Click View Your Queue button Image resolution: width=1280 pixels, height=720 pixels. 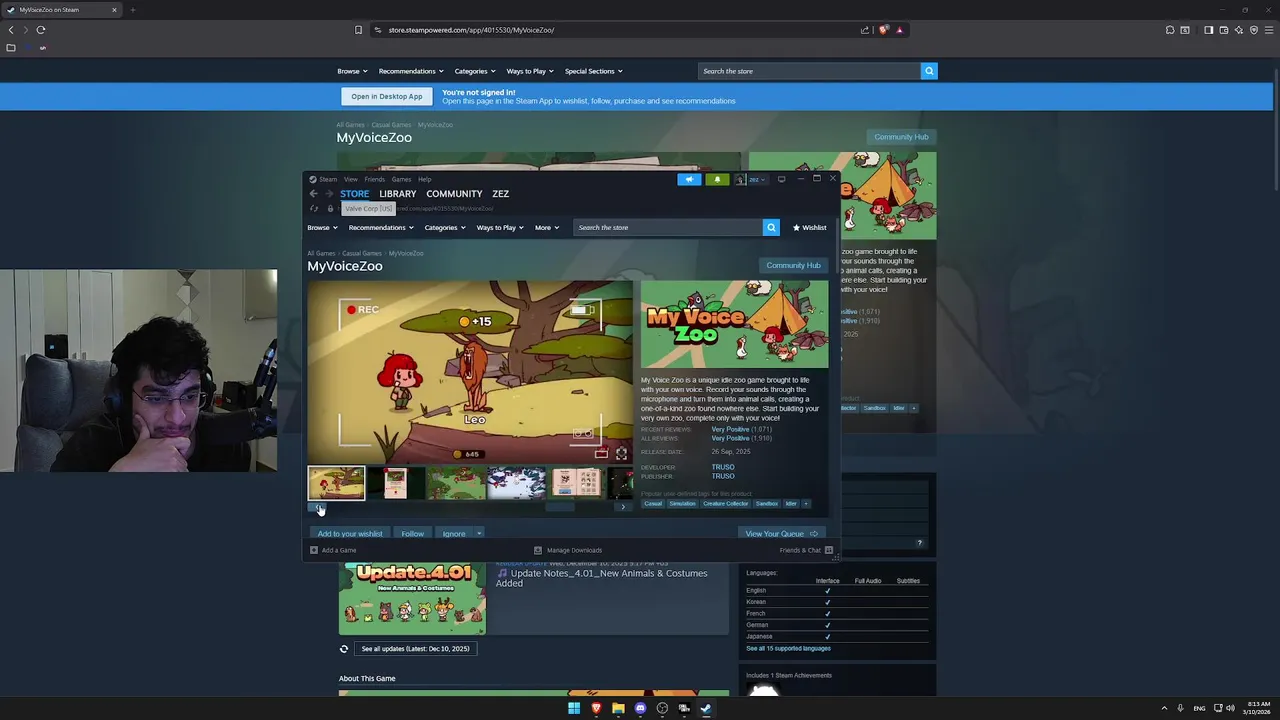tap(781, 534)
